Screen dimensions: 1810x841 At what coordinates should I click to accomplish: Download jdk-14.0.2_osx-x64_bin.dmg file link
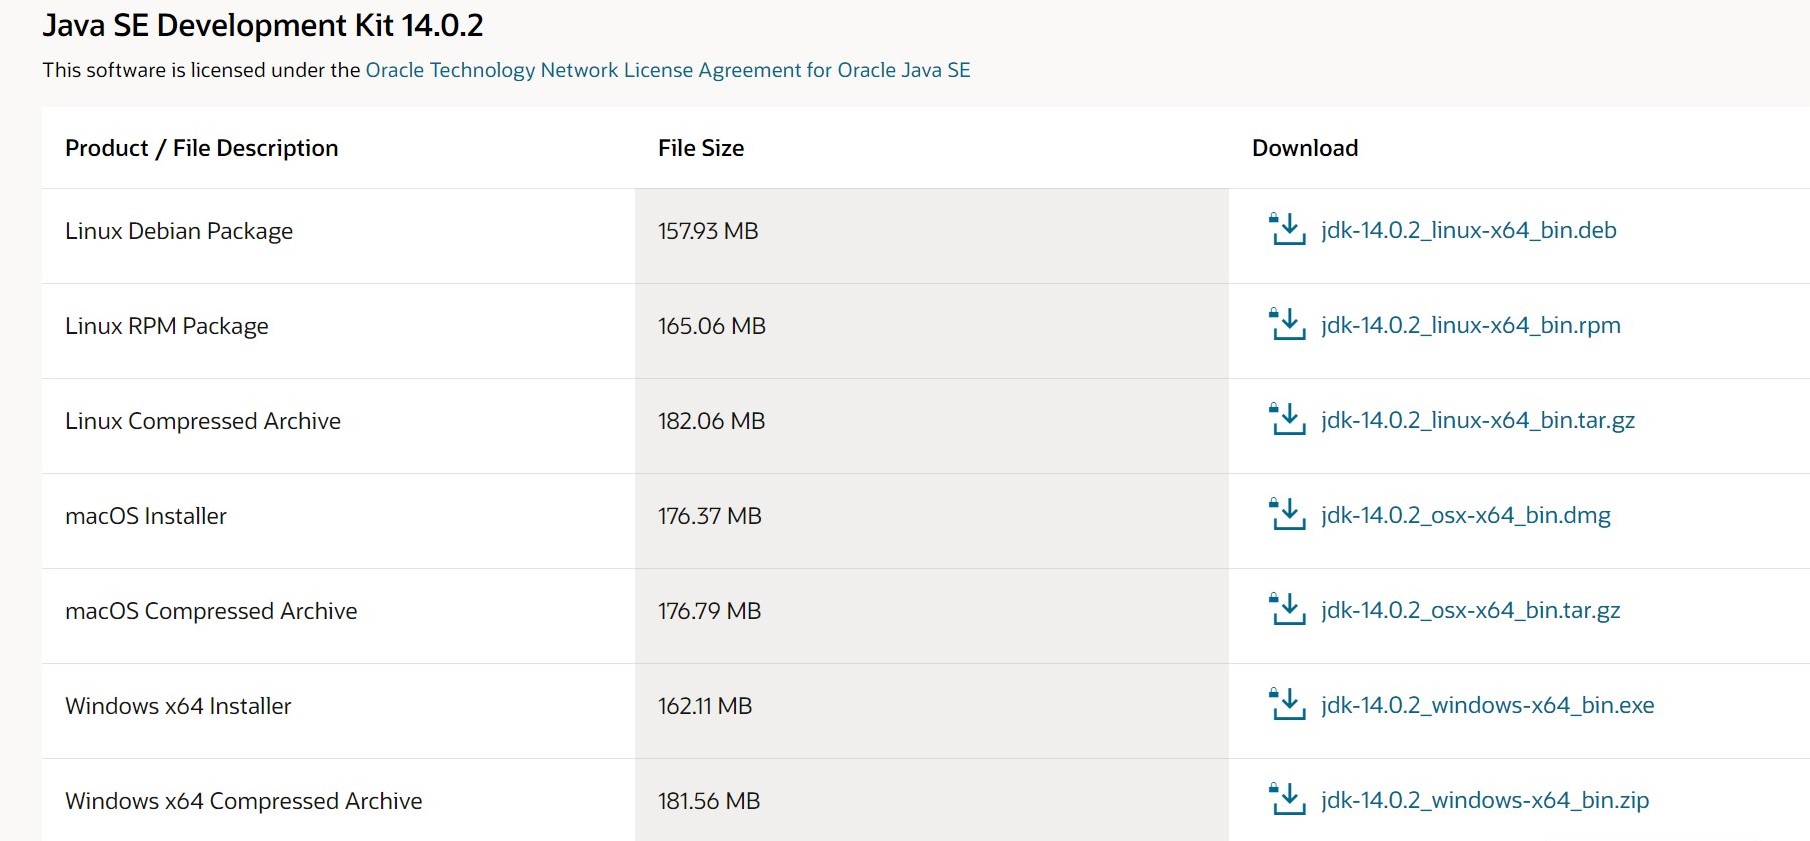1465,515
